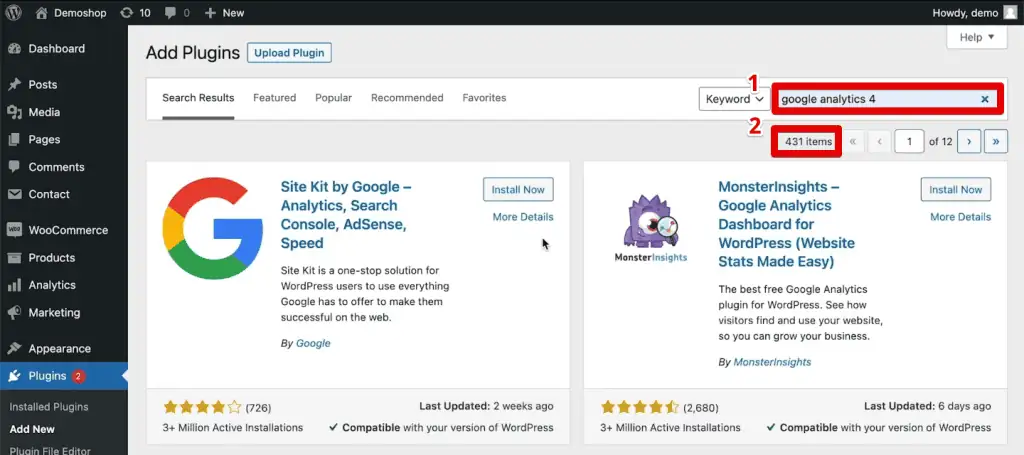Click Last Updated: 6 days ago text
Screen dimensions: 1024x455
click(927, 406)
